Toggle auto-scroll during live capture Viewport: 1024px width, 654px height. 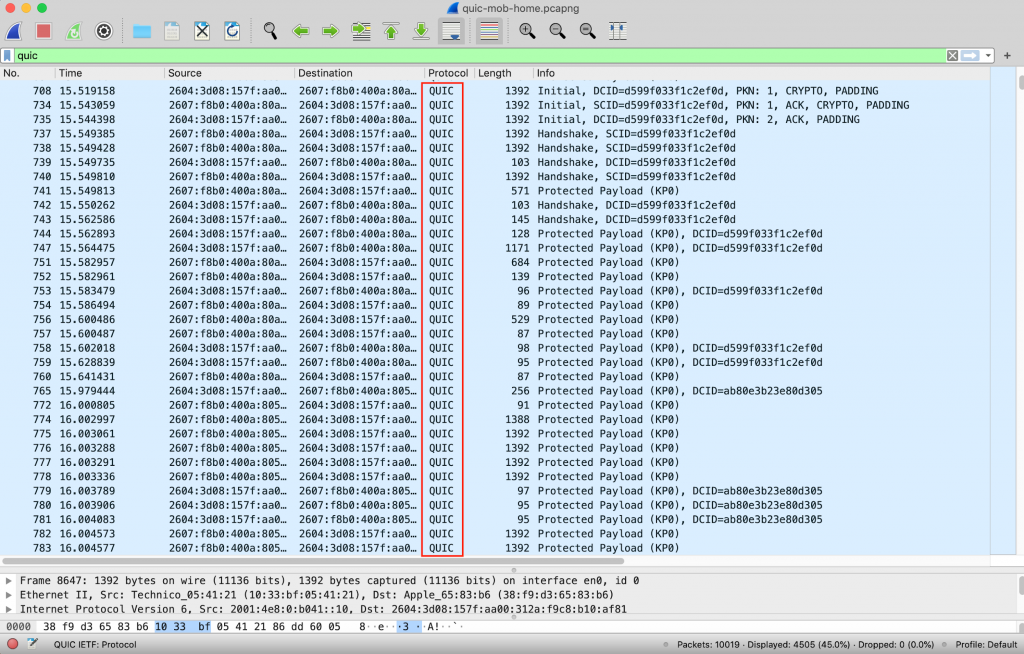451,31
